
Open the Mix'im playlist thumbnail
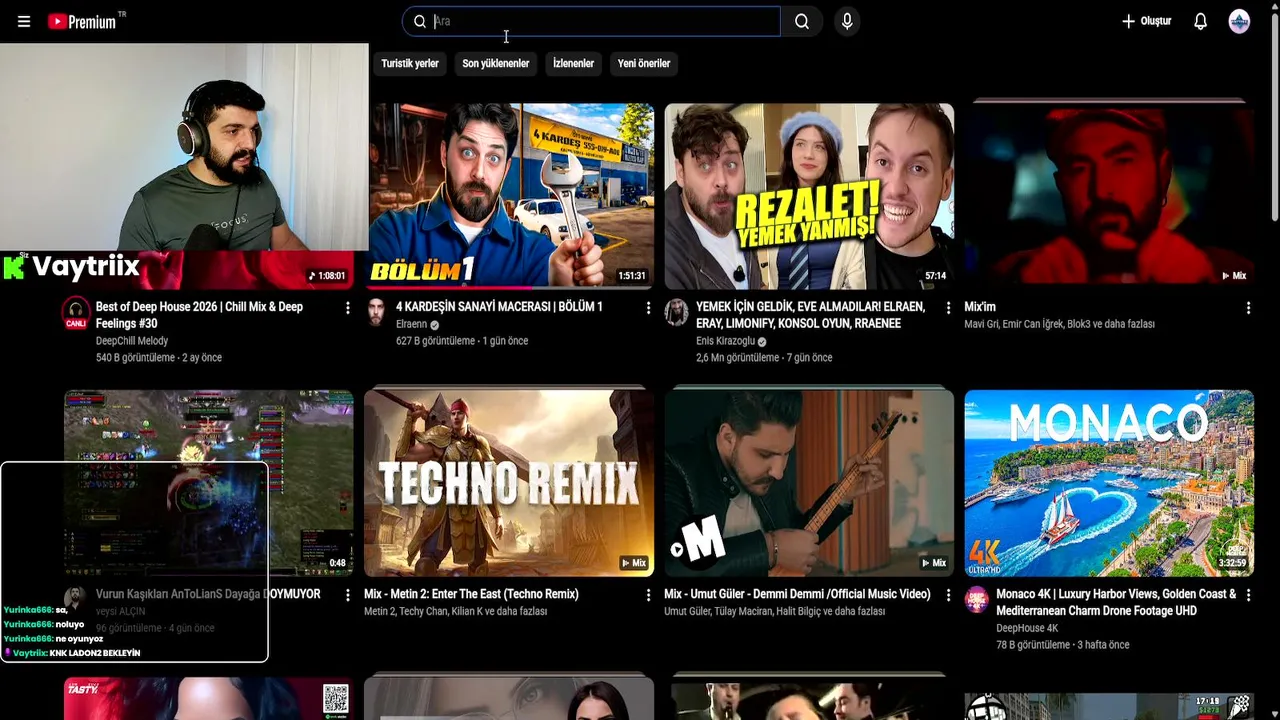tap(1109, 196)
